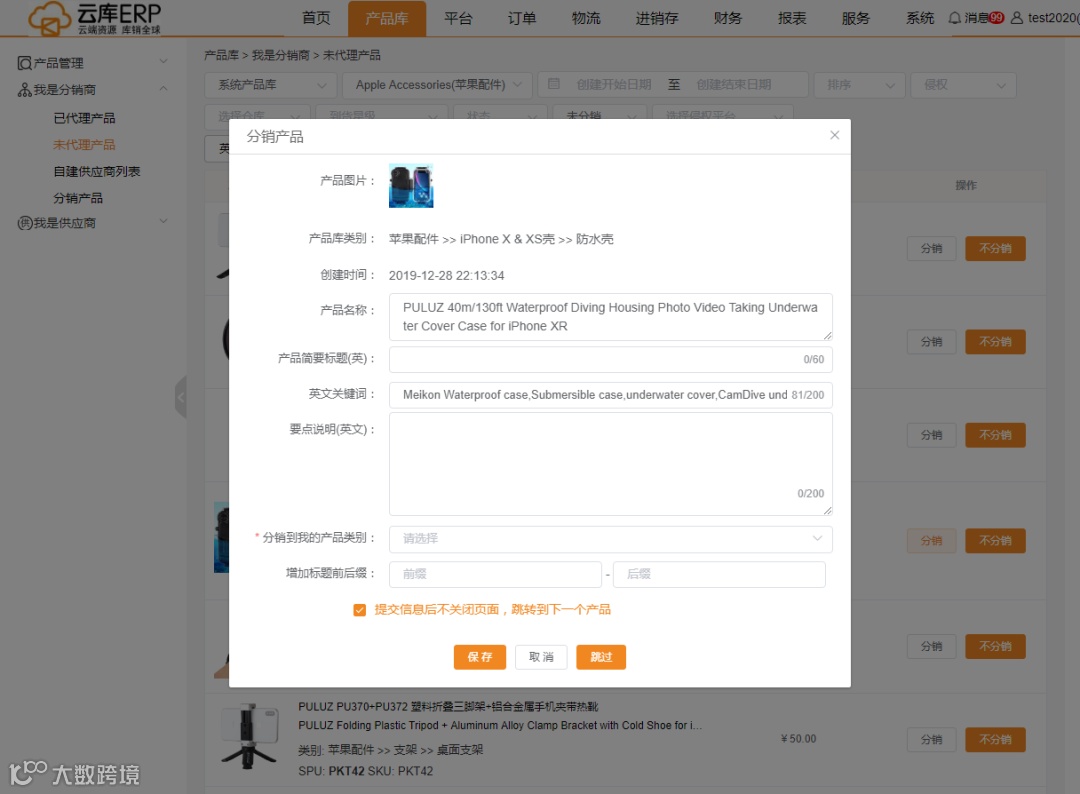Open the Apple Accessories(苹果配件) category dropdown

(437, 85)
